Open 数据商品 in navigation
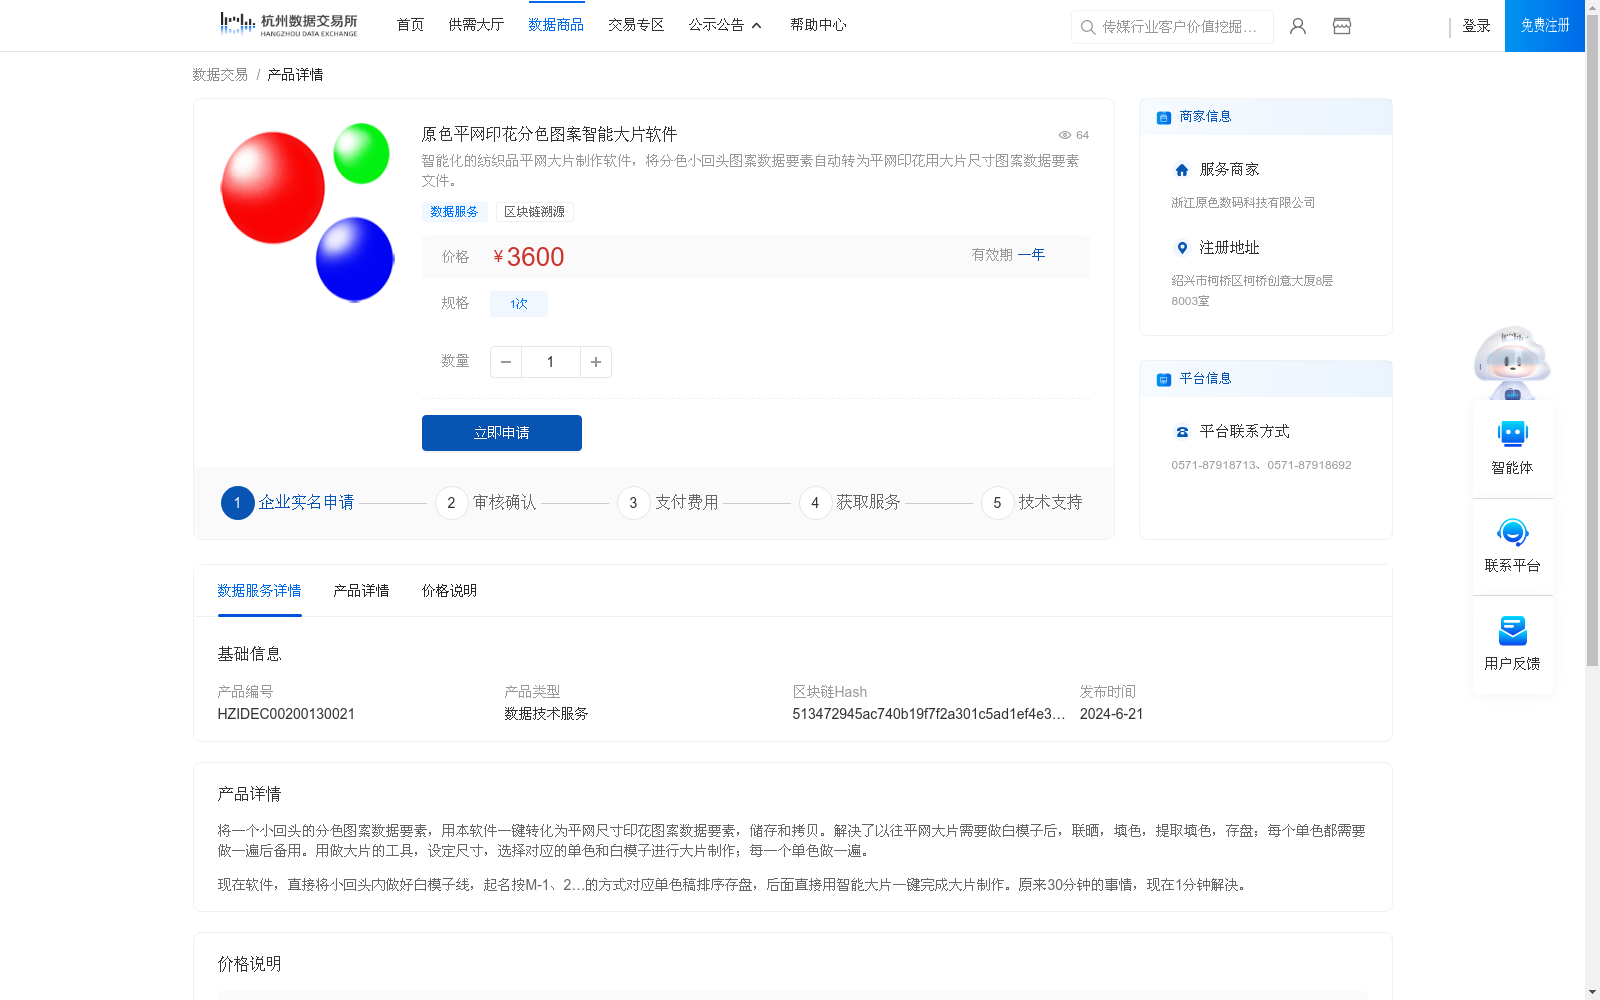The width and height of the screenshot is (1600, 1000). [556, 25]
